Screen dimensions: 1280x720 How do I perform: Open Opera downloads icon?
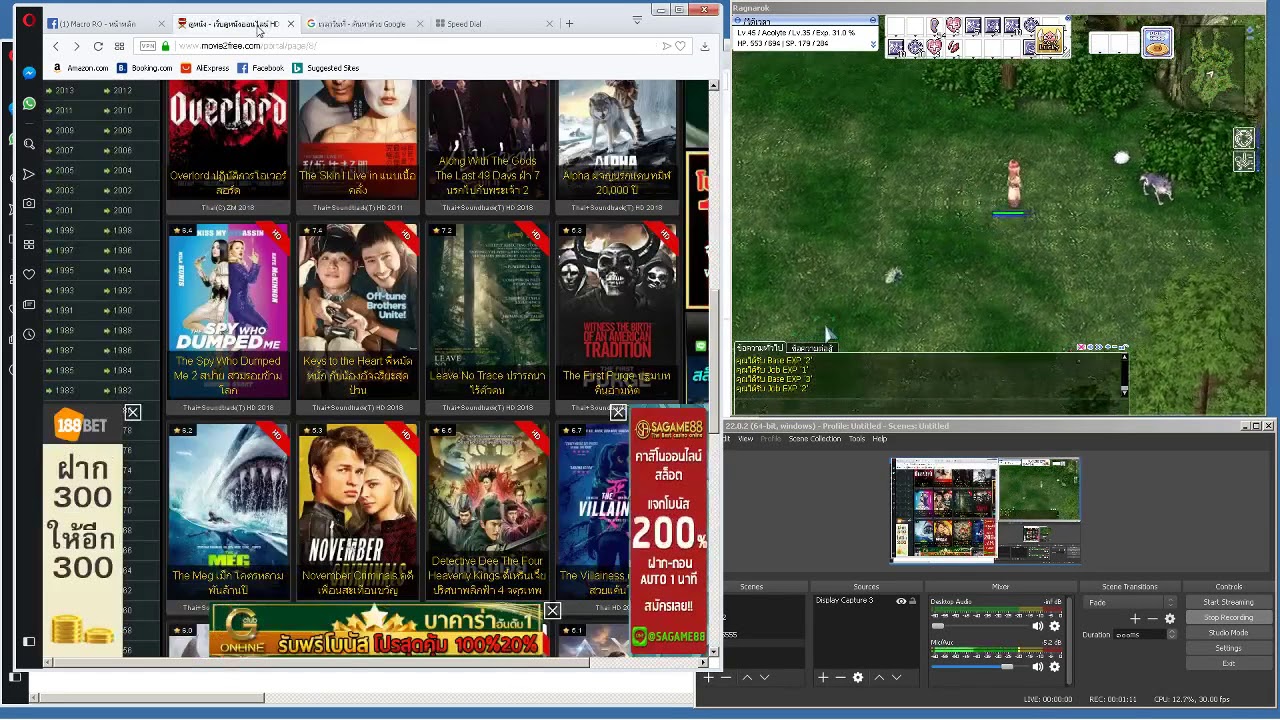coord(704,46)
